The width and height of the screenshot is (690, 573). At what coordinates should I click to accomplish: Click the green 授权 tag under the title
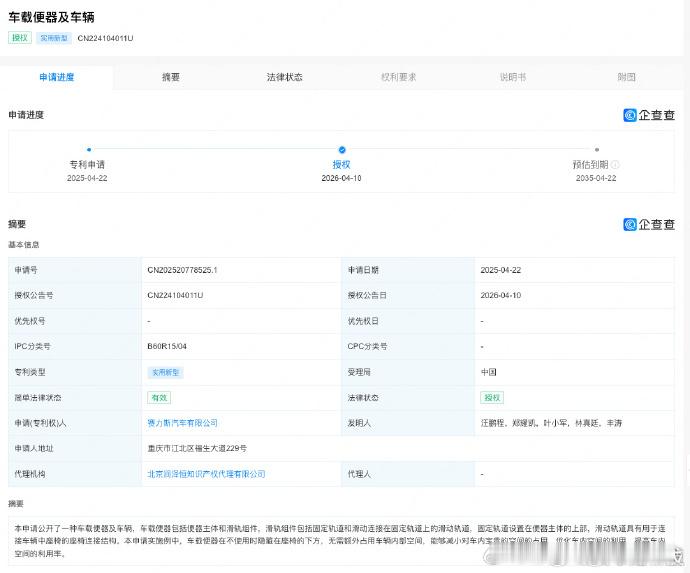coord(20,38)
